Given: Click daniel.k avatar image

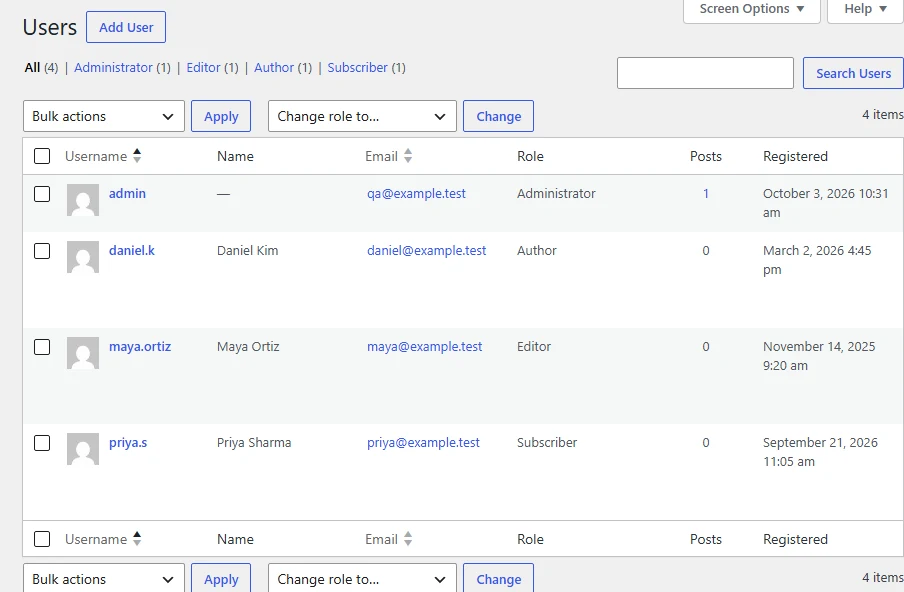Looking at the screenshot, I should 83,257.
